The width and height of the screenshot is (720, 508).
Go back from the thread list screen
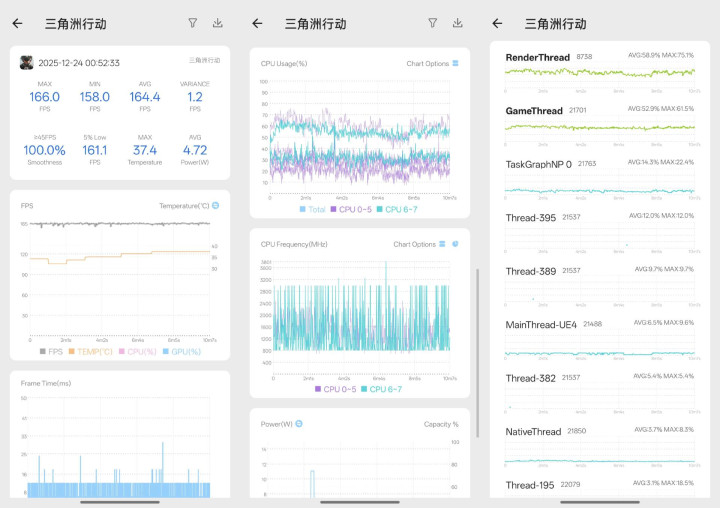497,23
